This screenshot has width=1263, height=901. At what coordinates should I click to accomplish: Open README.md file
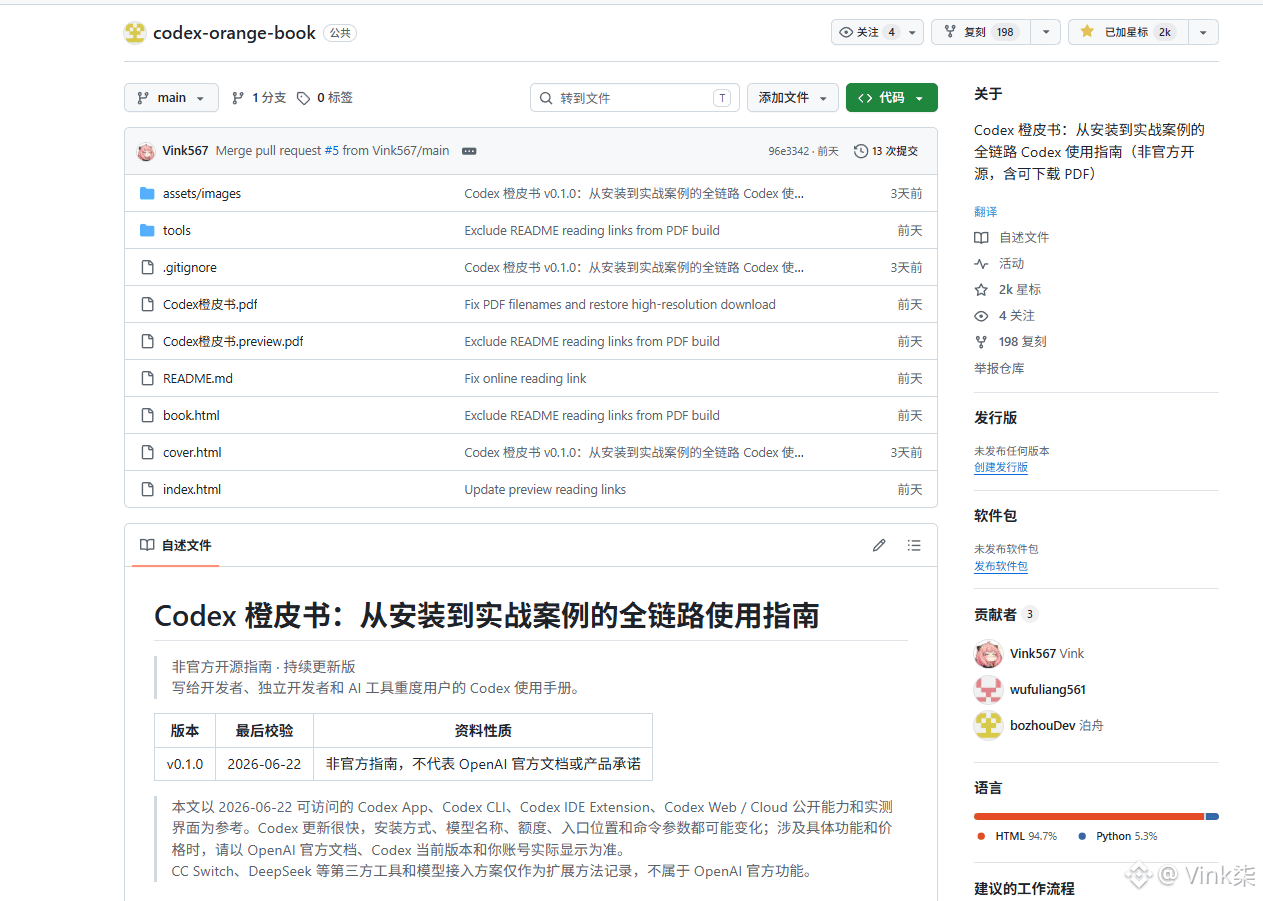[198, 378]
